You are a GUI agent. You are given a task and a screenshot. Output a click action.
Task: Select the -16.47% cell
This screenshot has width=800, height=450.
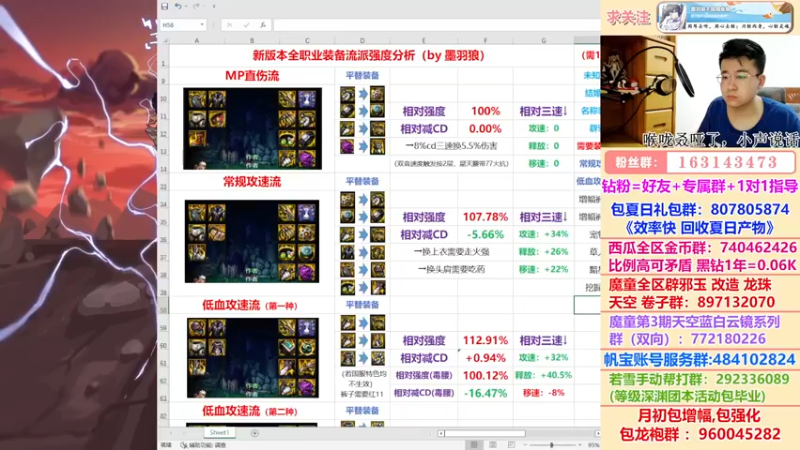485,393
